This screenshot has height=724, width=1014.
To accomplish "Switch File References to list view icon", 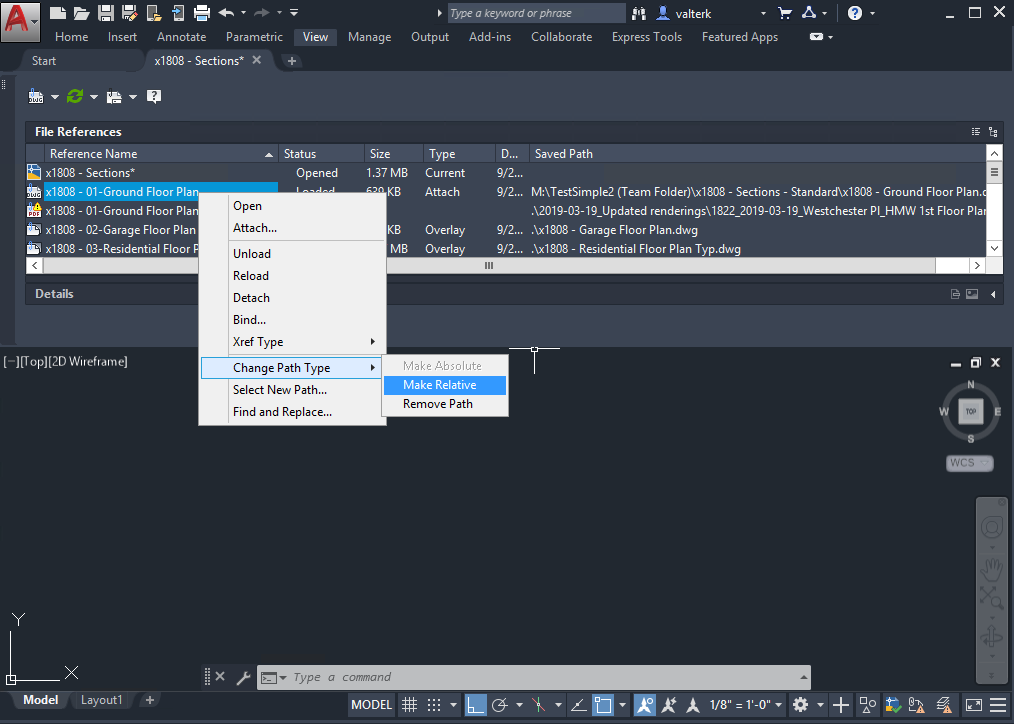I will (x=976, y=132).
